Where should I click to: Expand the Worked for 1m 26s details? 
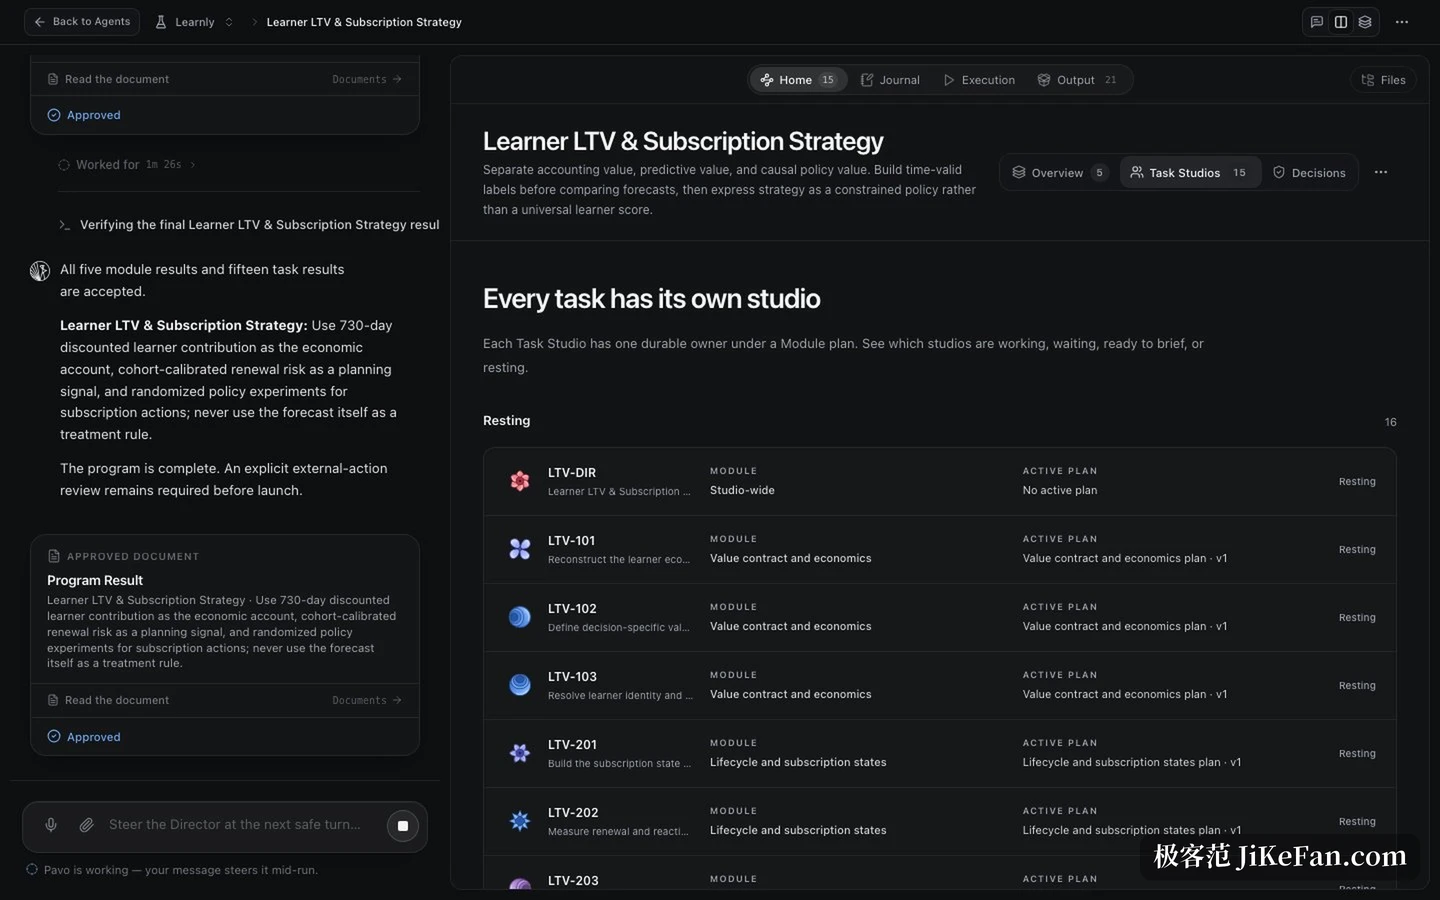click(x=127, y=165)
